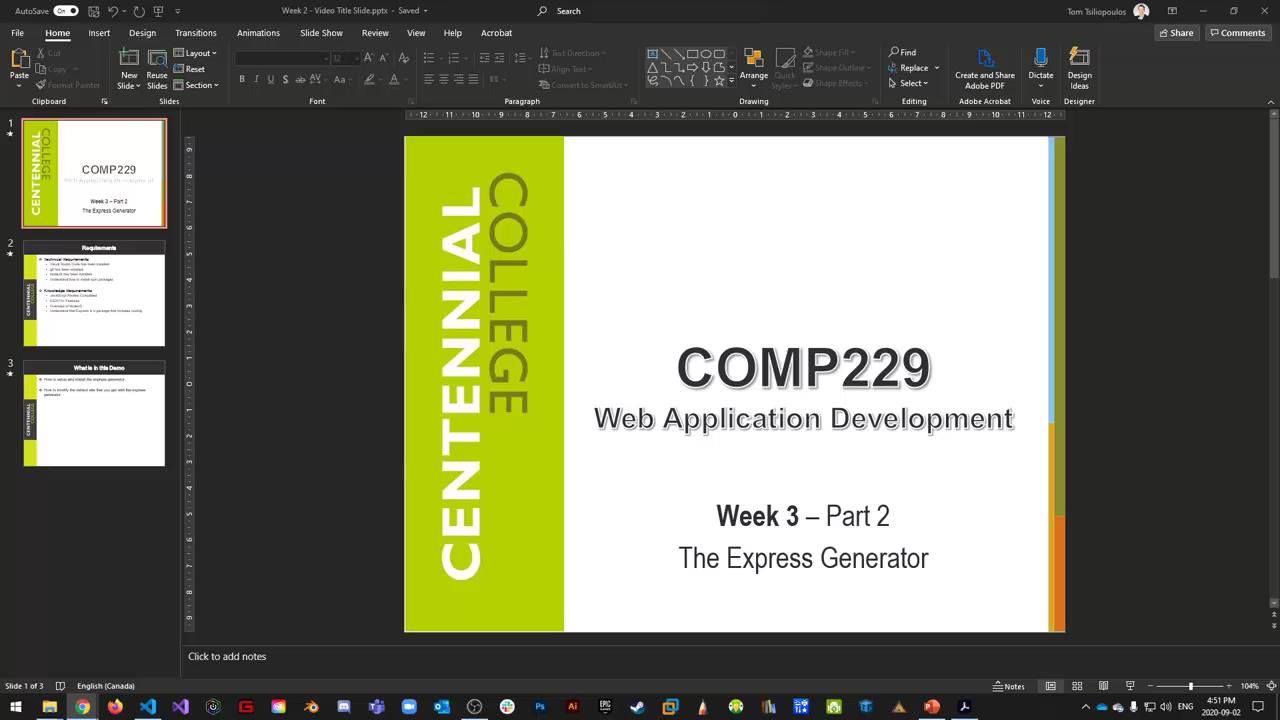Toggle Notes visibility in the status bar
This screenshot has width=1280, height=720.
pos(1008,686)
